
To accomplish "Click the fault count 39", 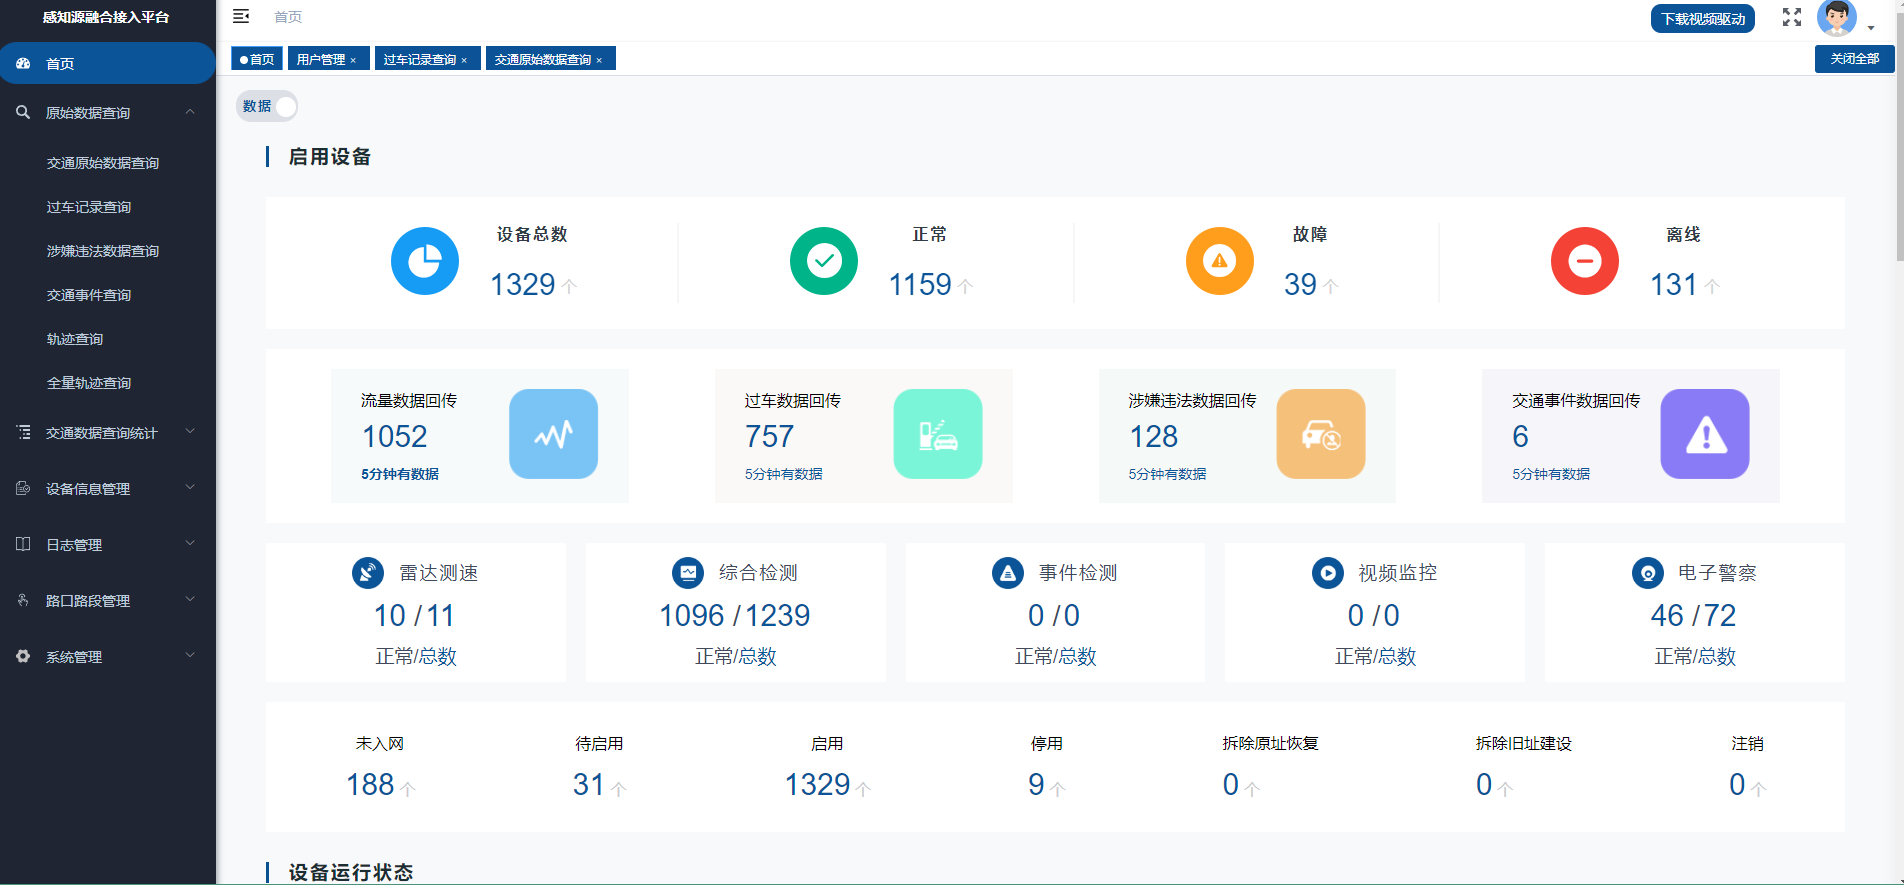I will coord(1300,285).
